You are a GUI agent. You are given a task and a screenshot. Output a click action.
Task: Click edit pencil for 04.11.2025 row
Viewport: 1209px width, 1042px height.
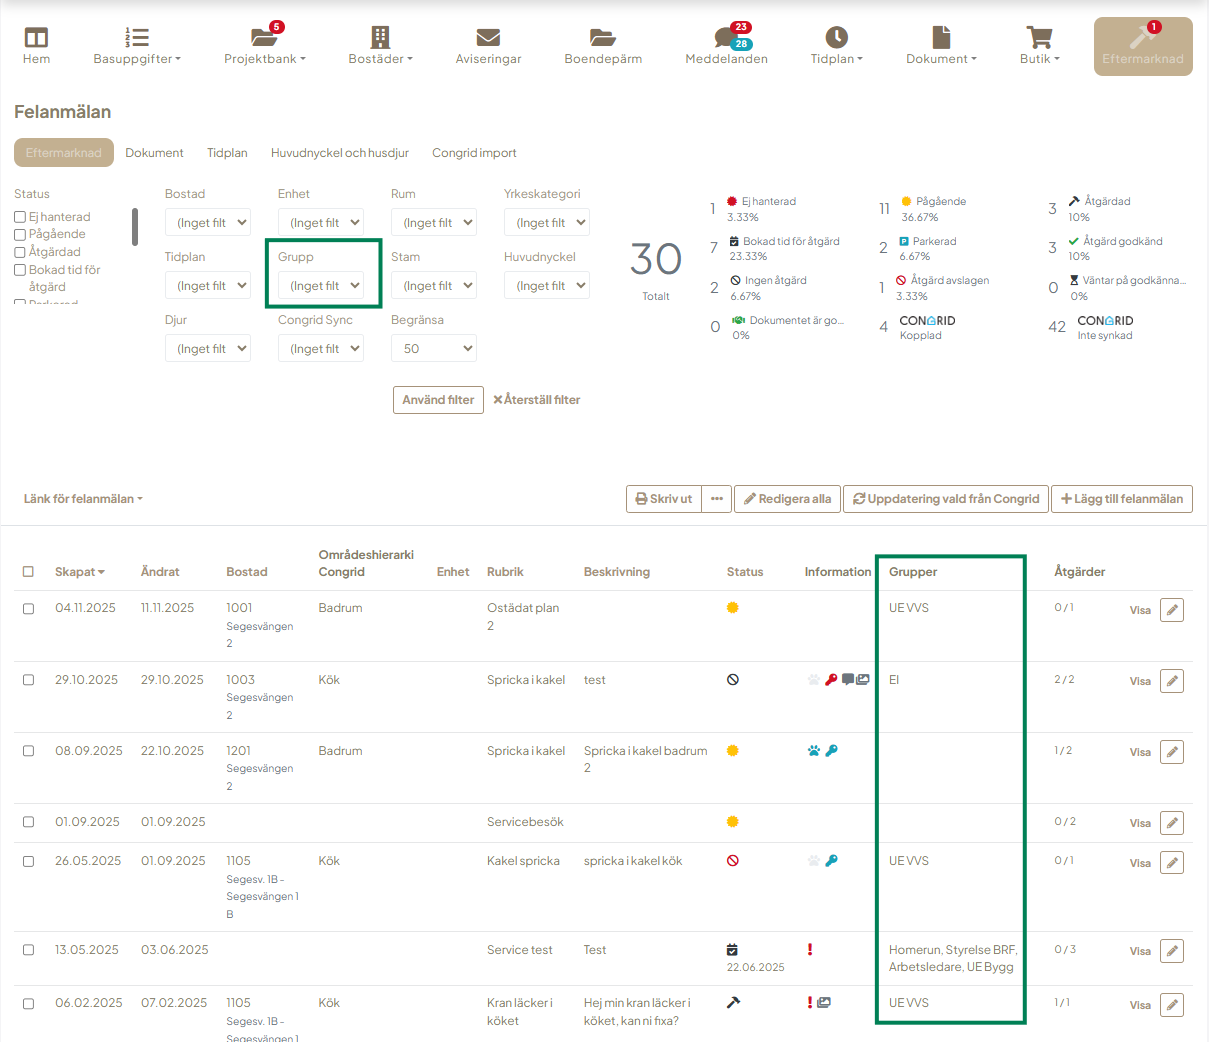(x=1172, y=610)
